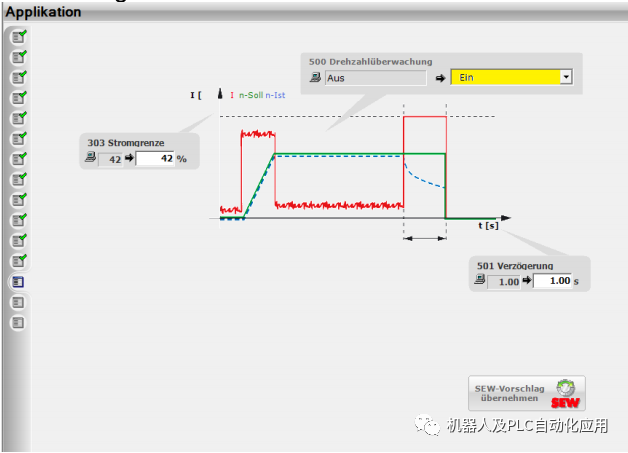Click transfer arrow in 303 Stromgrenze box
This screenshot has height=453, width=628.
(129, 158)
